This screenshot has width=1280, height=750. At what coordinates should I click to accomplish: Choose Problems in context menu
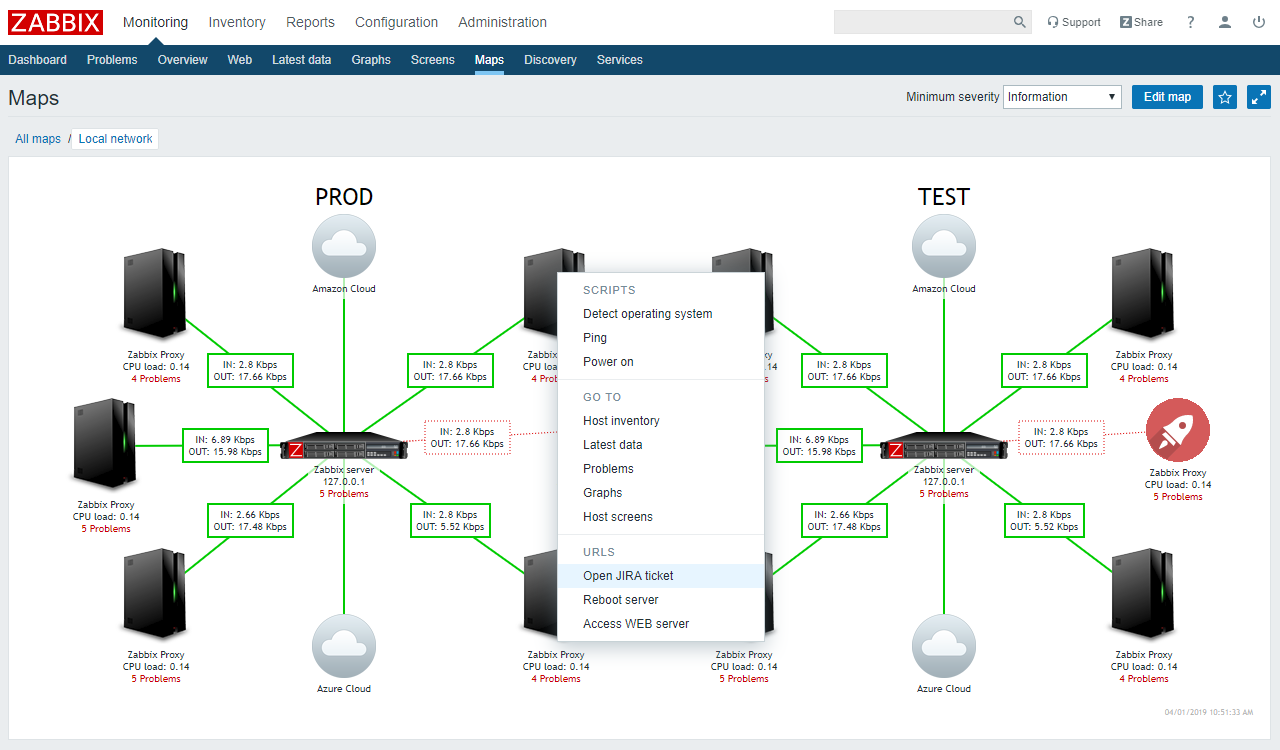[x=661, y=469]
